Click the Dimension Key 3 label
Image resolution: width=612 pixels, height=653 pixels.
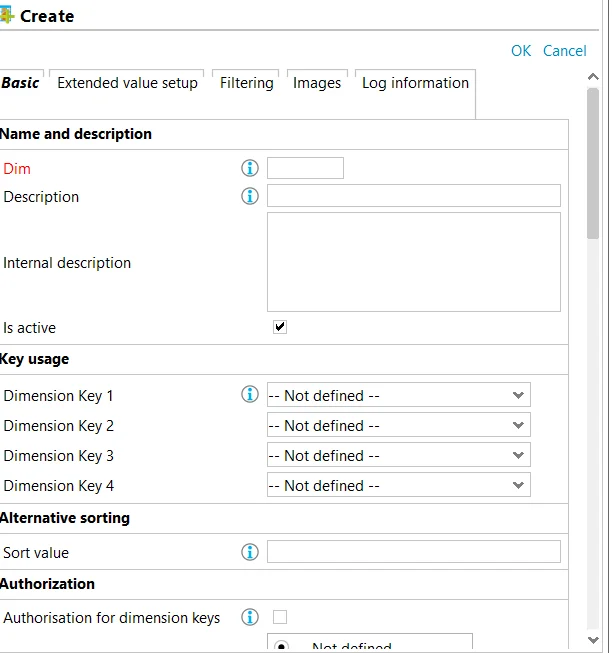pyautogui.click(x=59, y=456)
